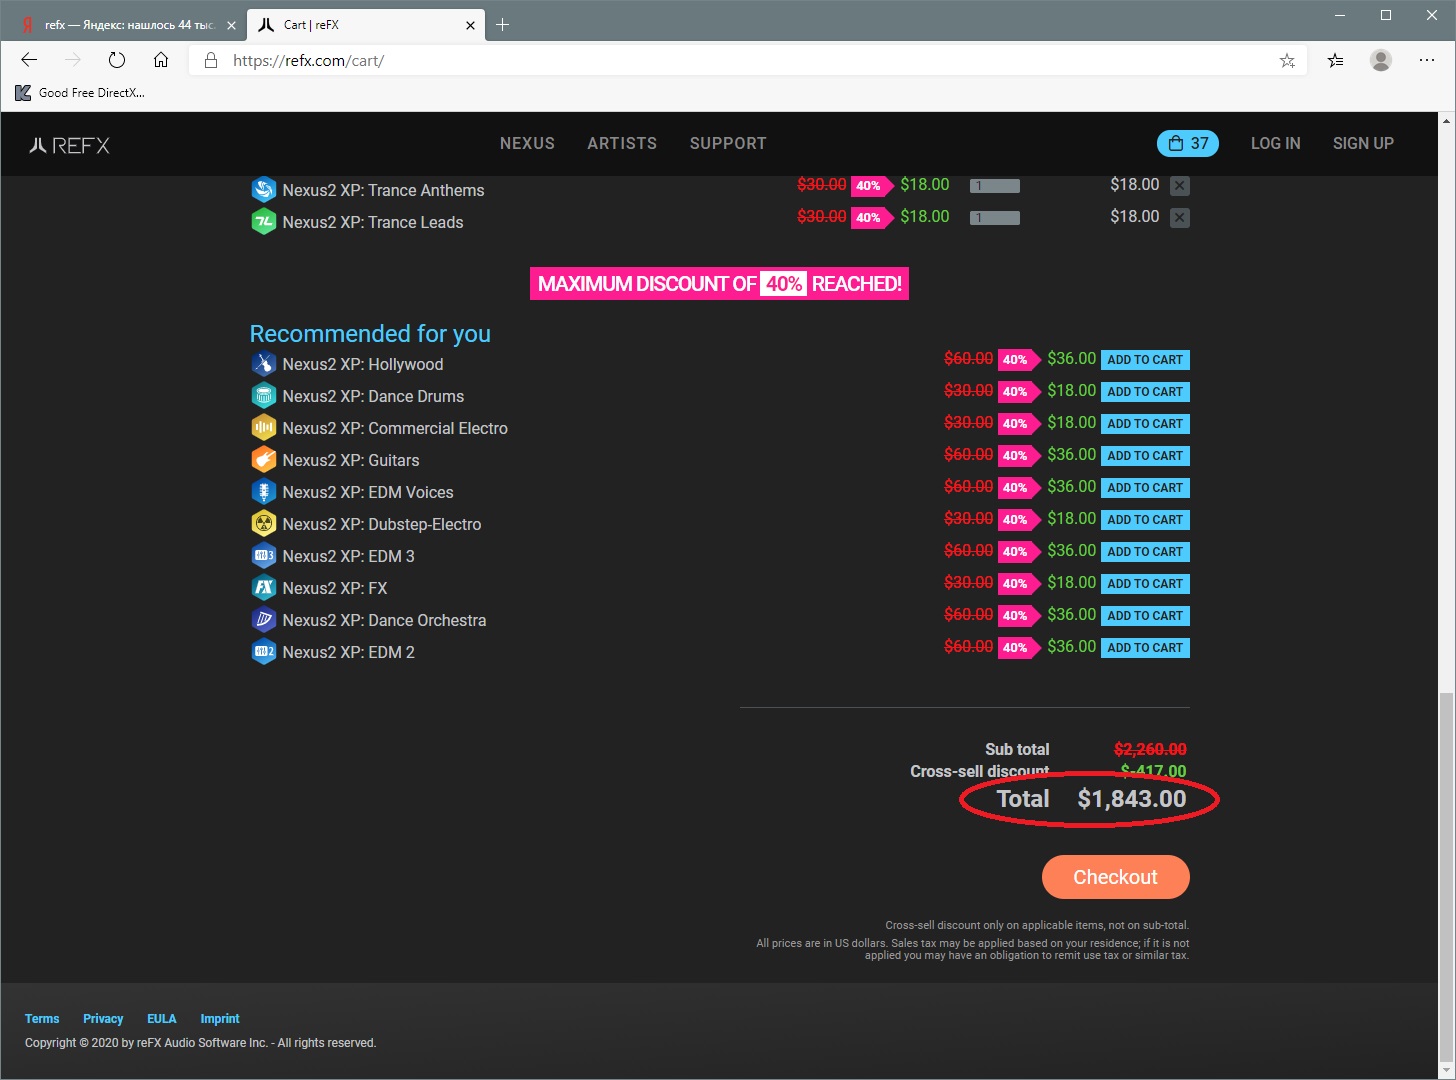Screen dimensions: 1456x1080
Task: Click the Commercial Electro expansion icon
Action: 263,428
